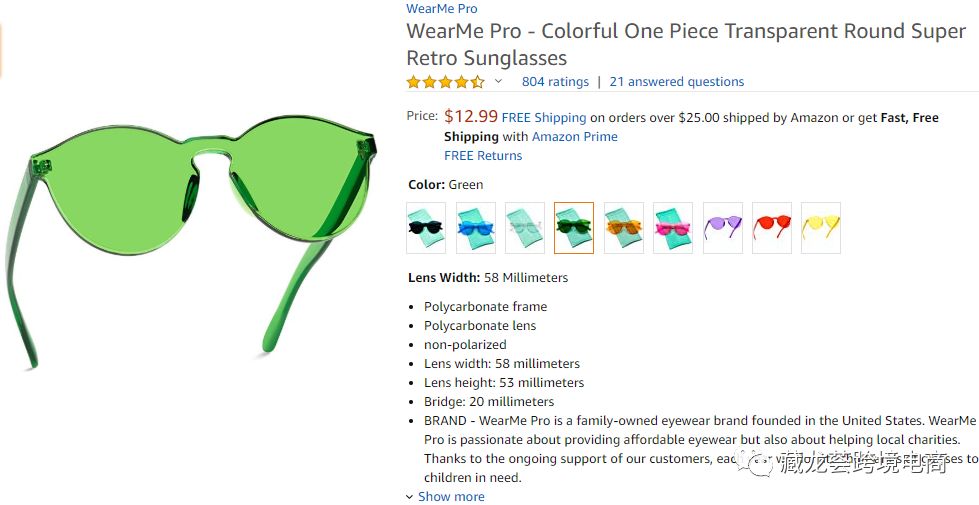
Task: Choose the blue sunglasses color option
Action: [x=476, y=228]
